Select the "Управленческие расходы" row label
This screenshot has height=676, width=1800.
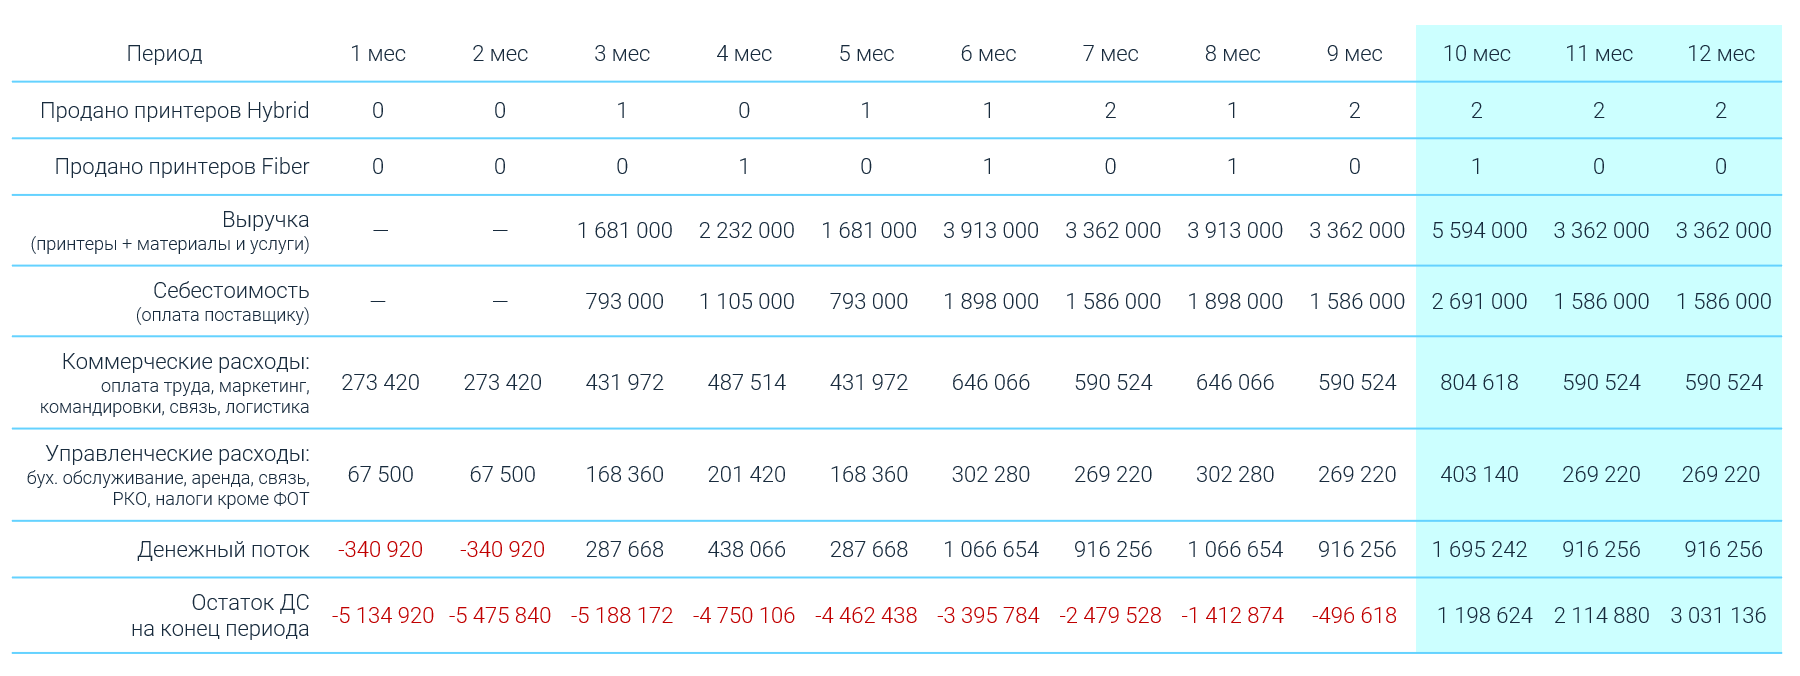point(177,454)
